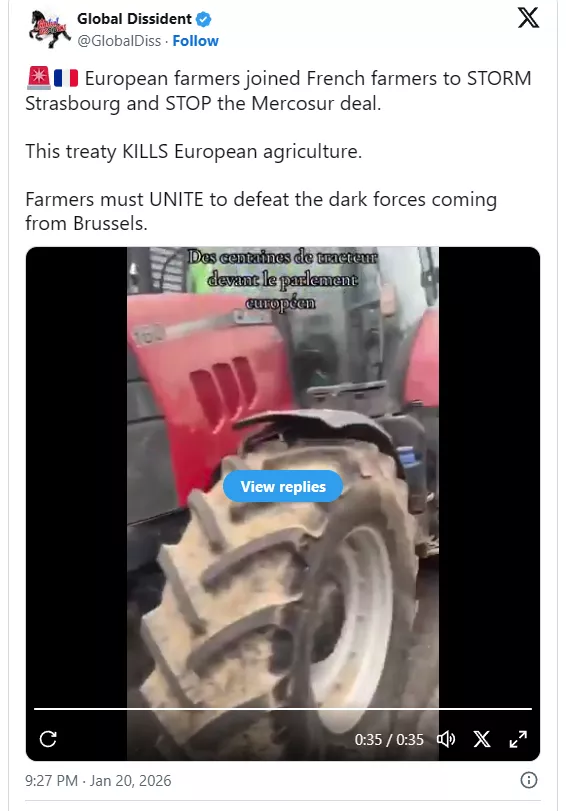Click the French flag emoji

(x=66, y=78)
